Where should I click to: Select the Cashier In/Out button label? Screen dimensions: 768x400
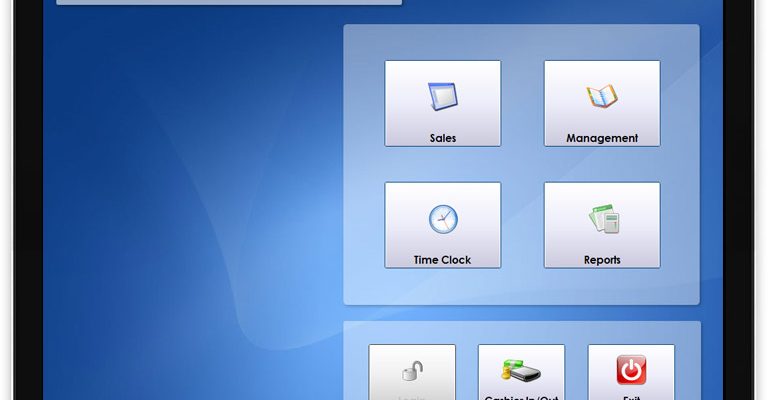(x=521, y=397)
